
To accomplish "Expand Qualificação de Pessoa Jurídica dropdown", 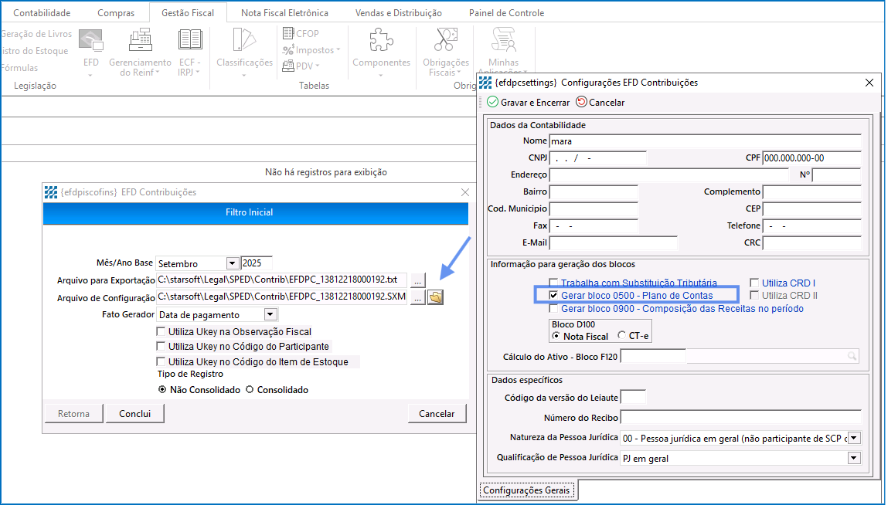I will [853, 457].
